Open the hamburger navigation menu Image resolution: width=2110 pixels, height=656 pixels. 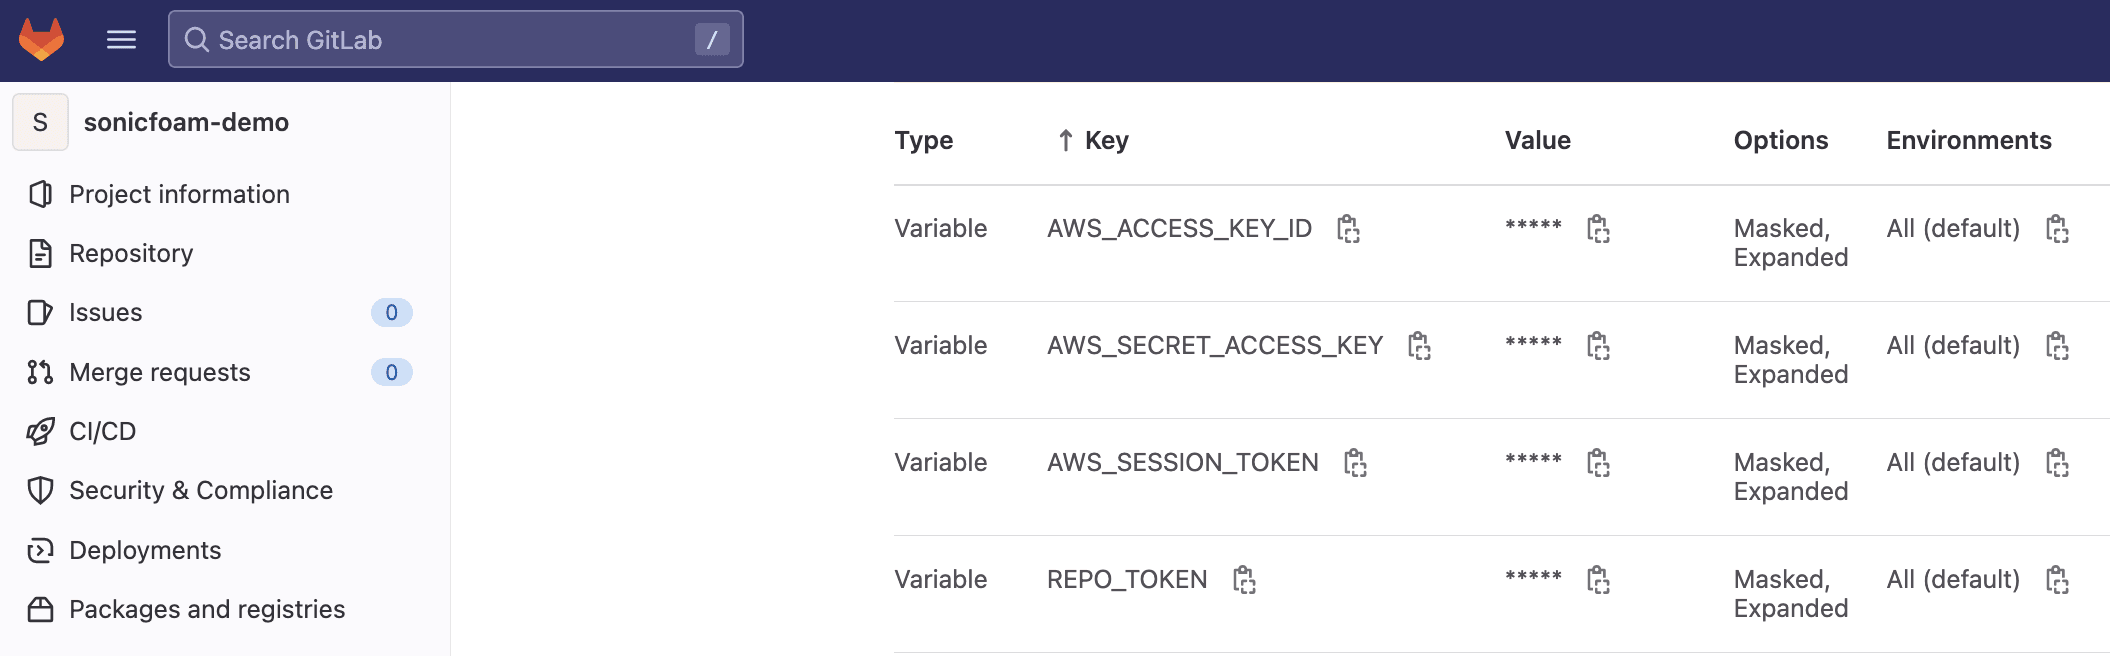pyautogui.click(x=121, y=40)
